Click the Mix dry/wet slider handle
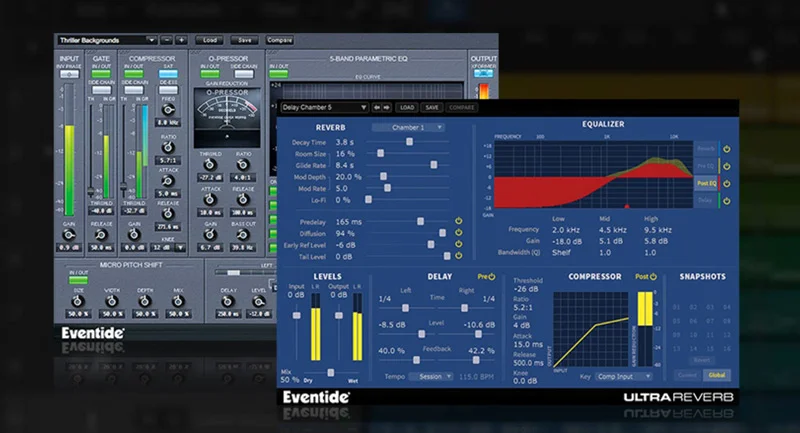Image resolution: width=800 pixels, height=433 pixels. [331, 373]
